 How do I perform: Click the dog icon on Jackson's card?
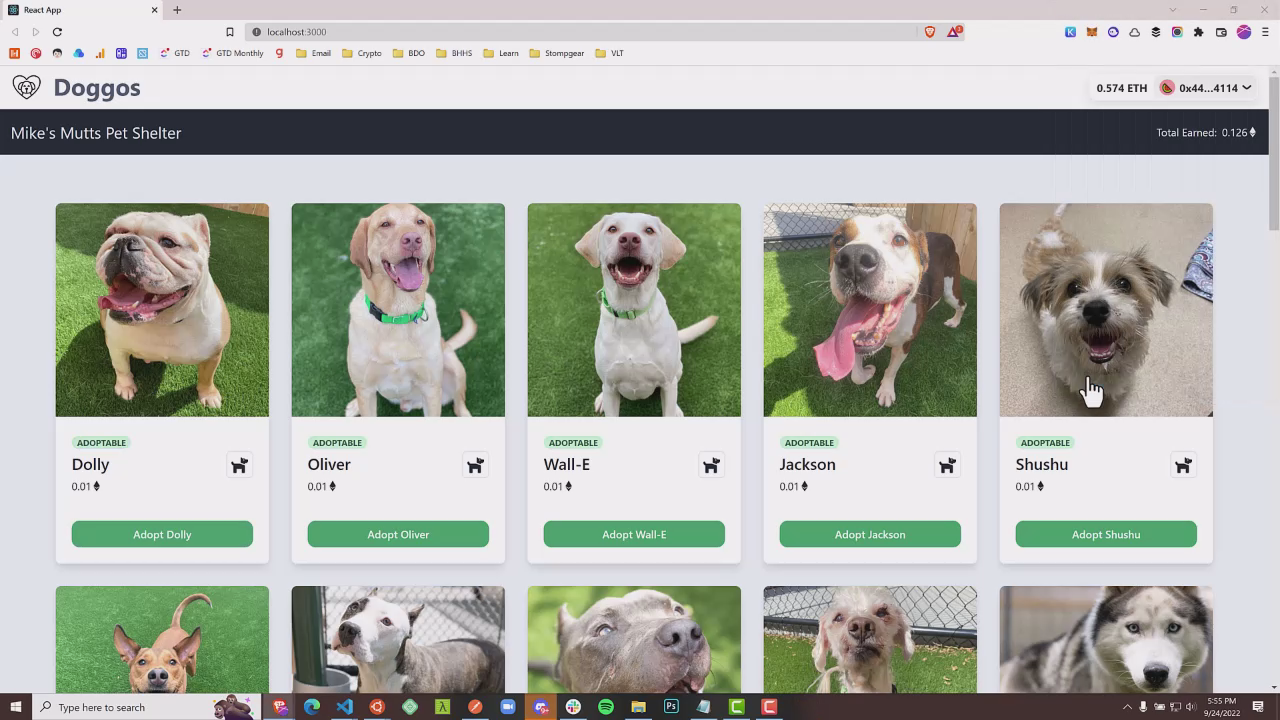(947, 465)
